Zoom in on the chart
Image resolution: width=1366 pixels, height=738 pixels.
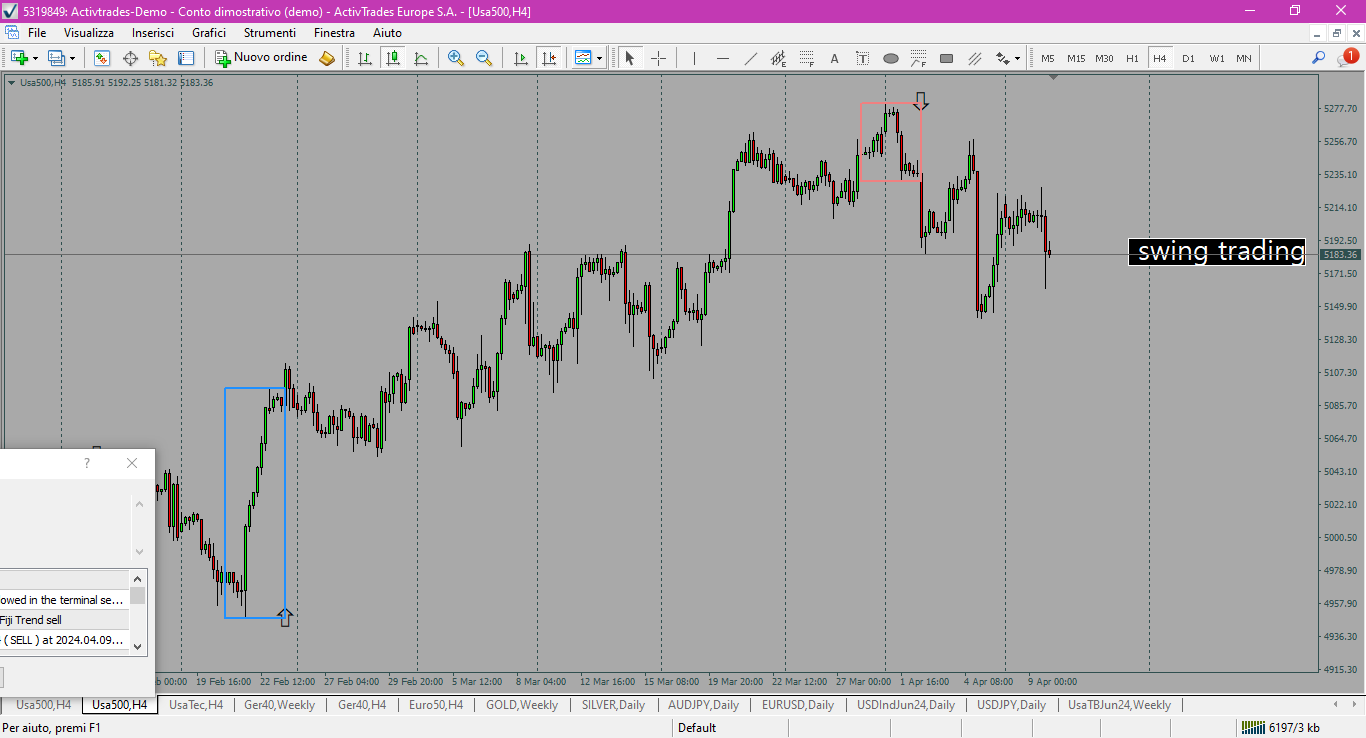[x=456, y=58]
